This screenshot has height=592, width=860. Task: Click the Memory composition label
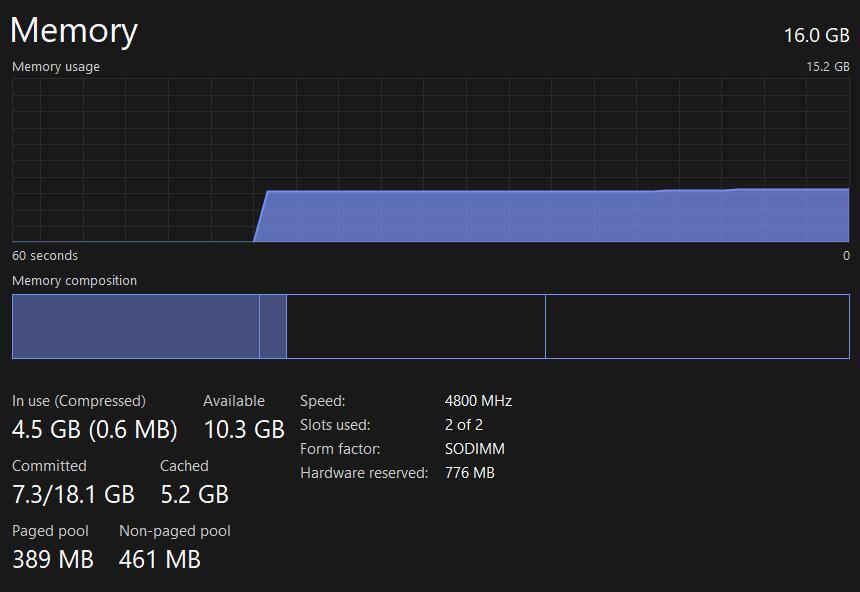74,281
